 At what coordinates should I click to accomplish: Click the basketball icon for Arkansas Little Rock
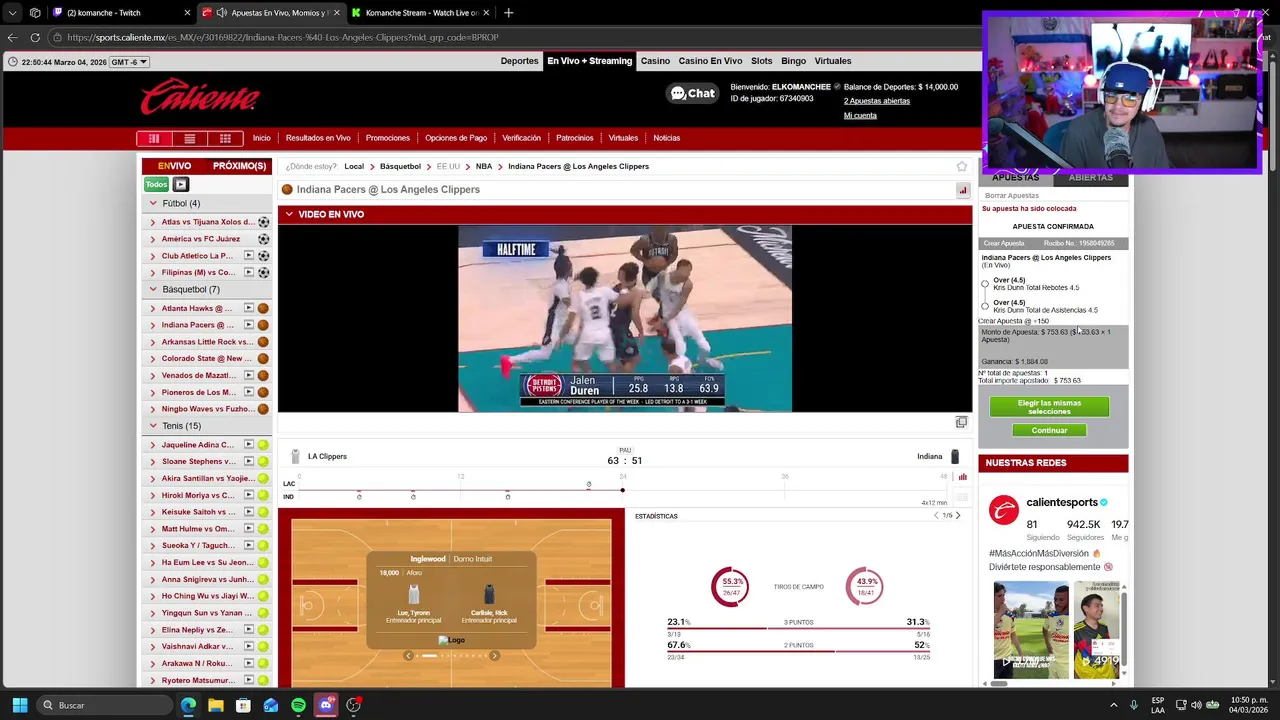264,342
